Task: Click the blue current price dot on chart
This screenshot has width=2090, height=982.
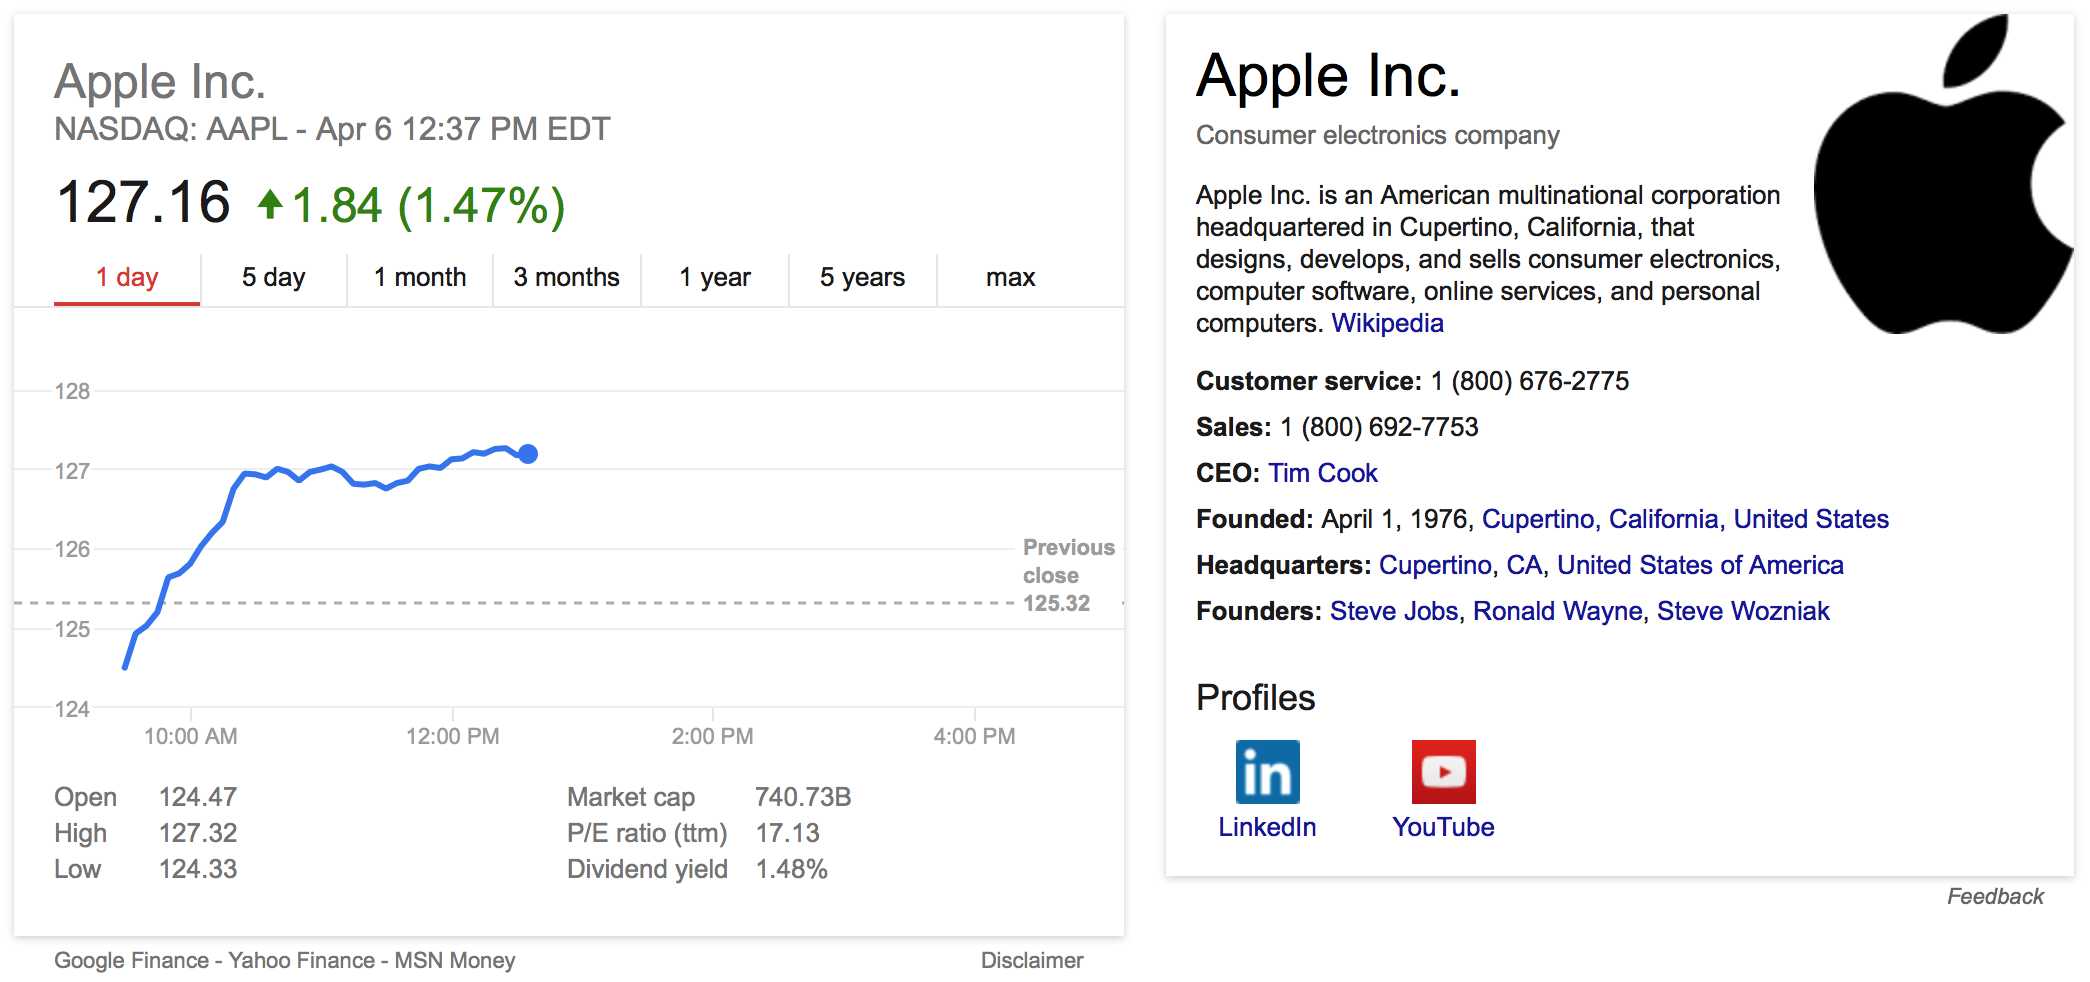Action: coord(528,454)
